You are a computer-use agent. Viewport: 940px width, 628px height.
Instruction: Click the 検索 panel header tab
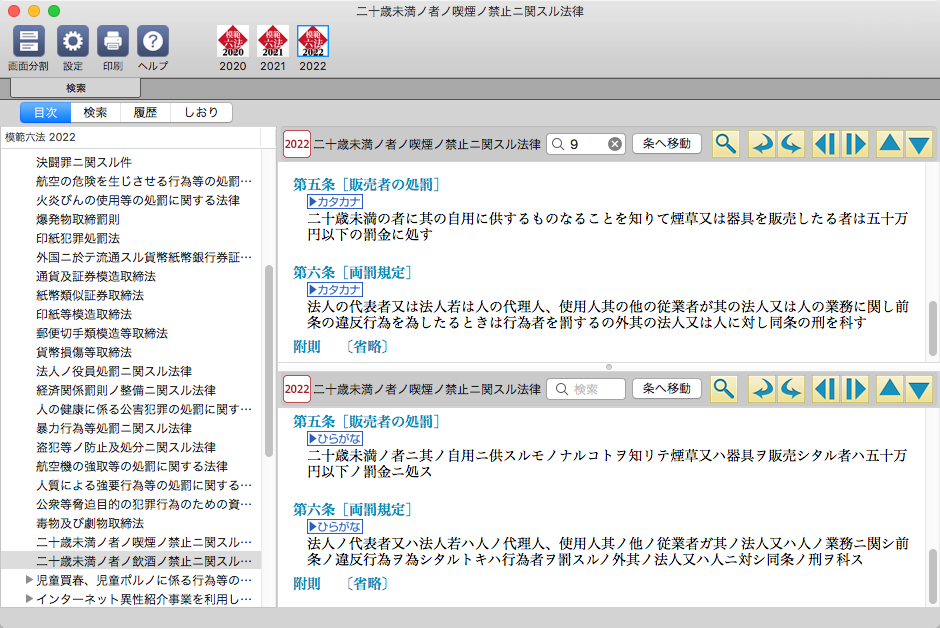tap(76, 88)
